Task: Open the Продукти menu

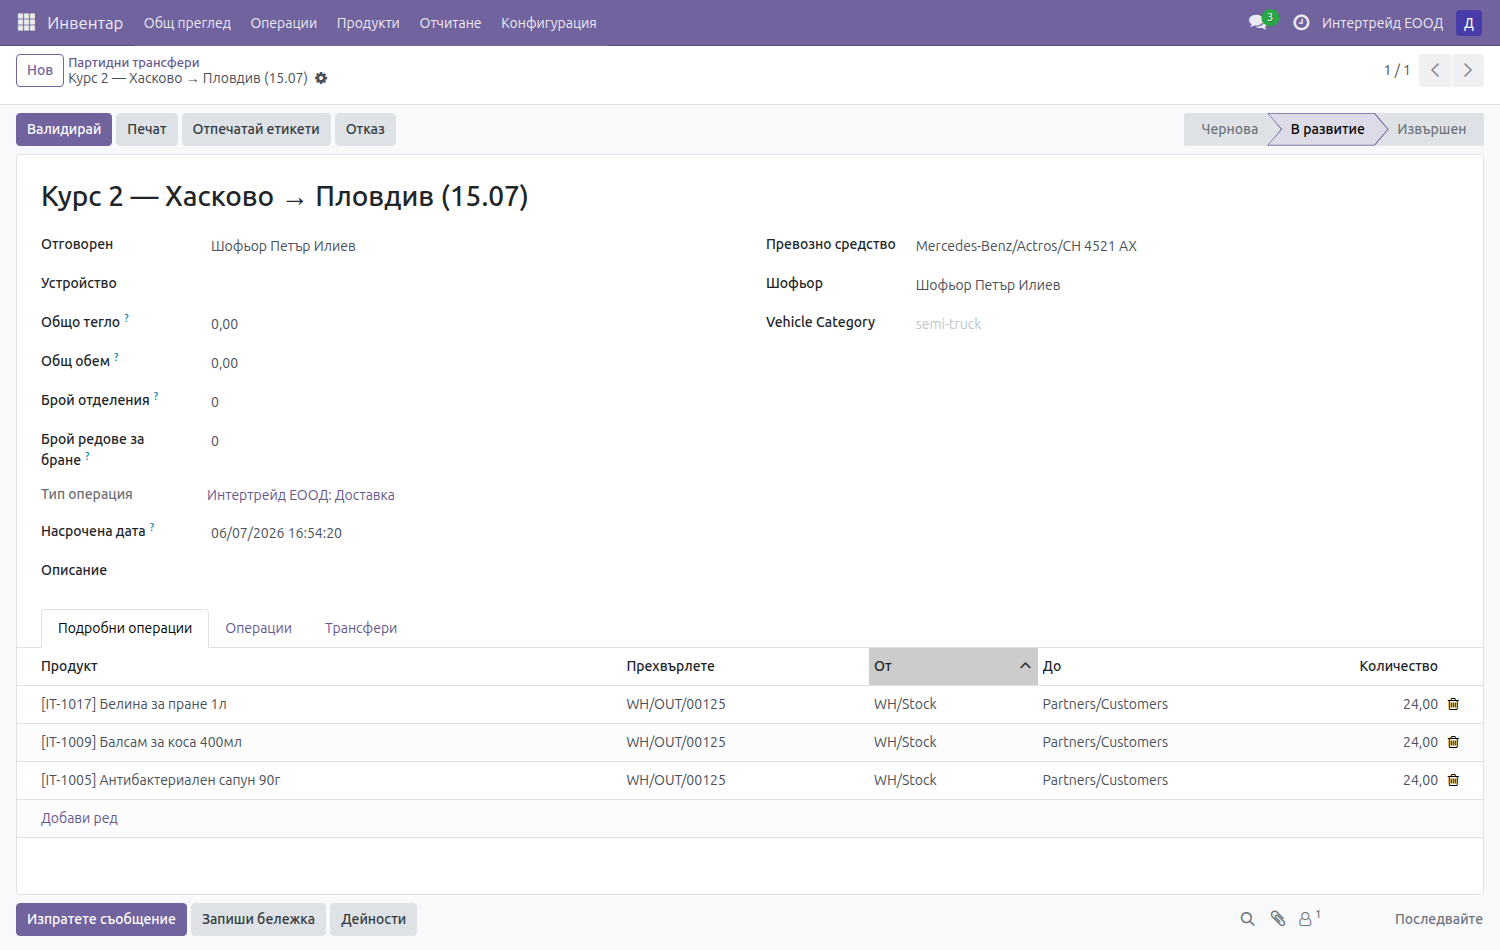Action: [x=368, y=23]
